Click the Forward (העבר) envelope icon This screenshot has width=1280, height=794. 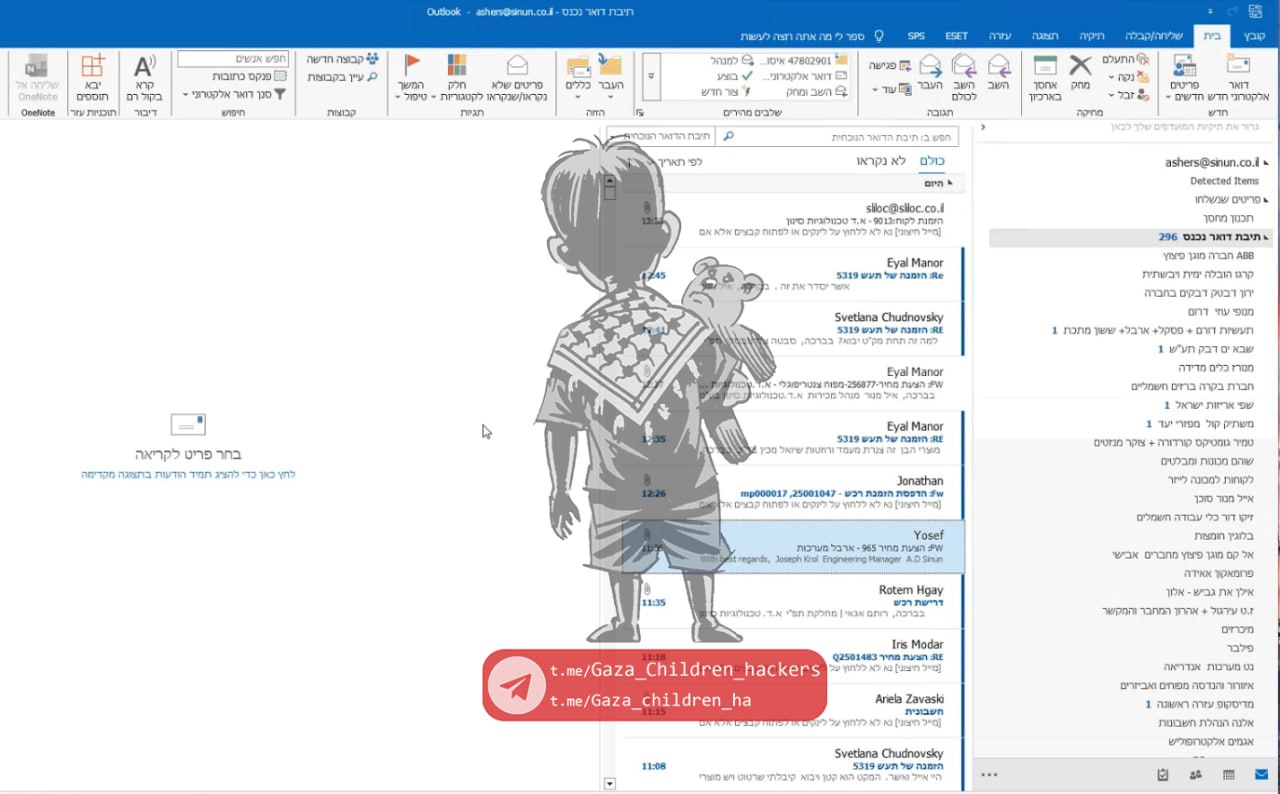point(931,67)
